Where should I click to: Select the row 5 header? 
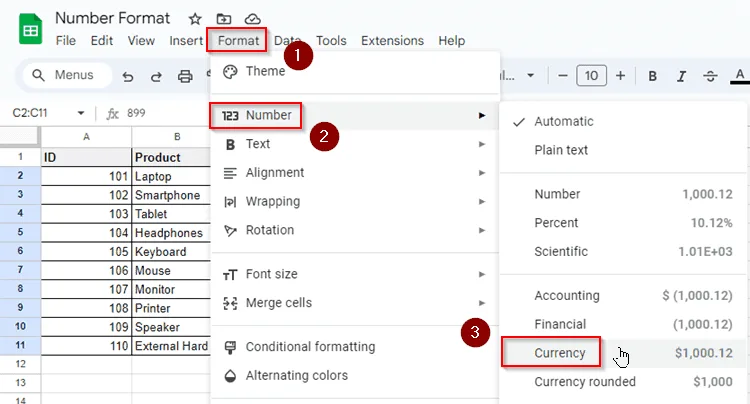(20, 232)
